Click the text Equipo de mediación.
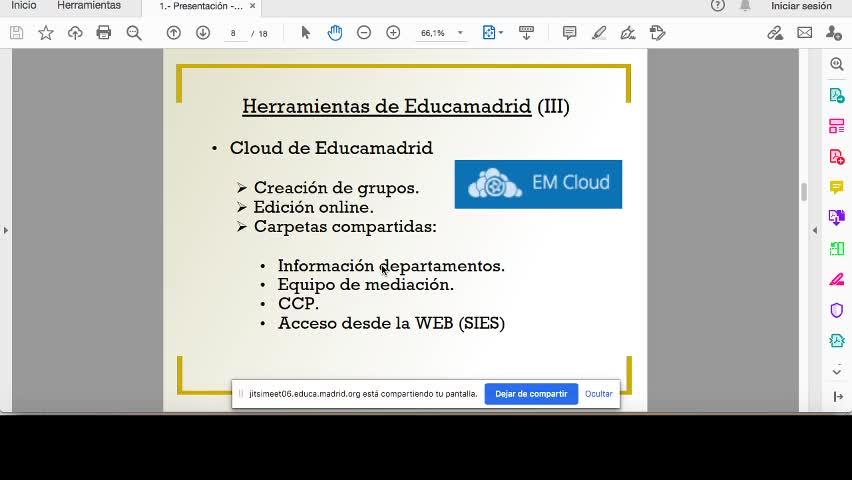 tap(365, 285)
